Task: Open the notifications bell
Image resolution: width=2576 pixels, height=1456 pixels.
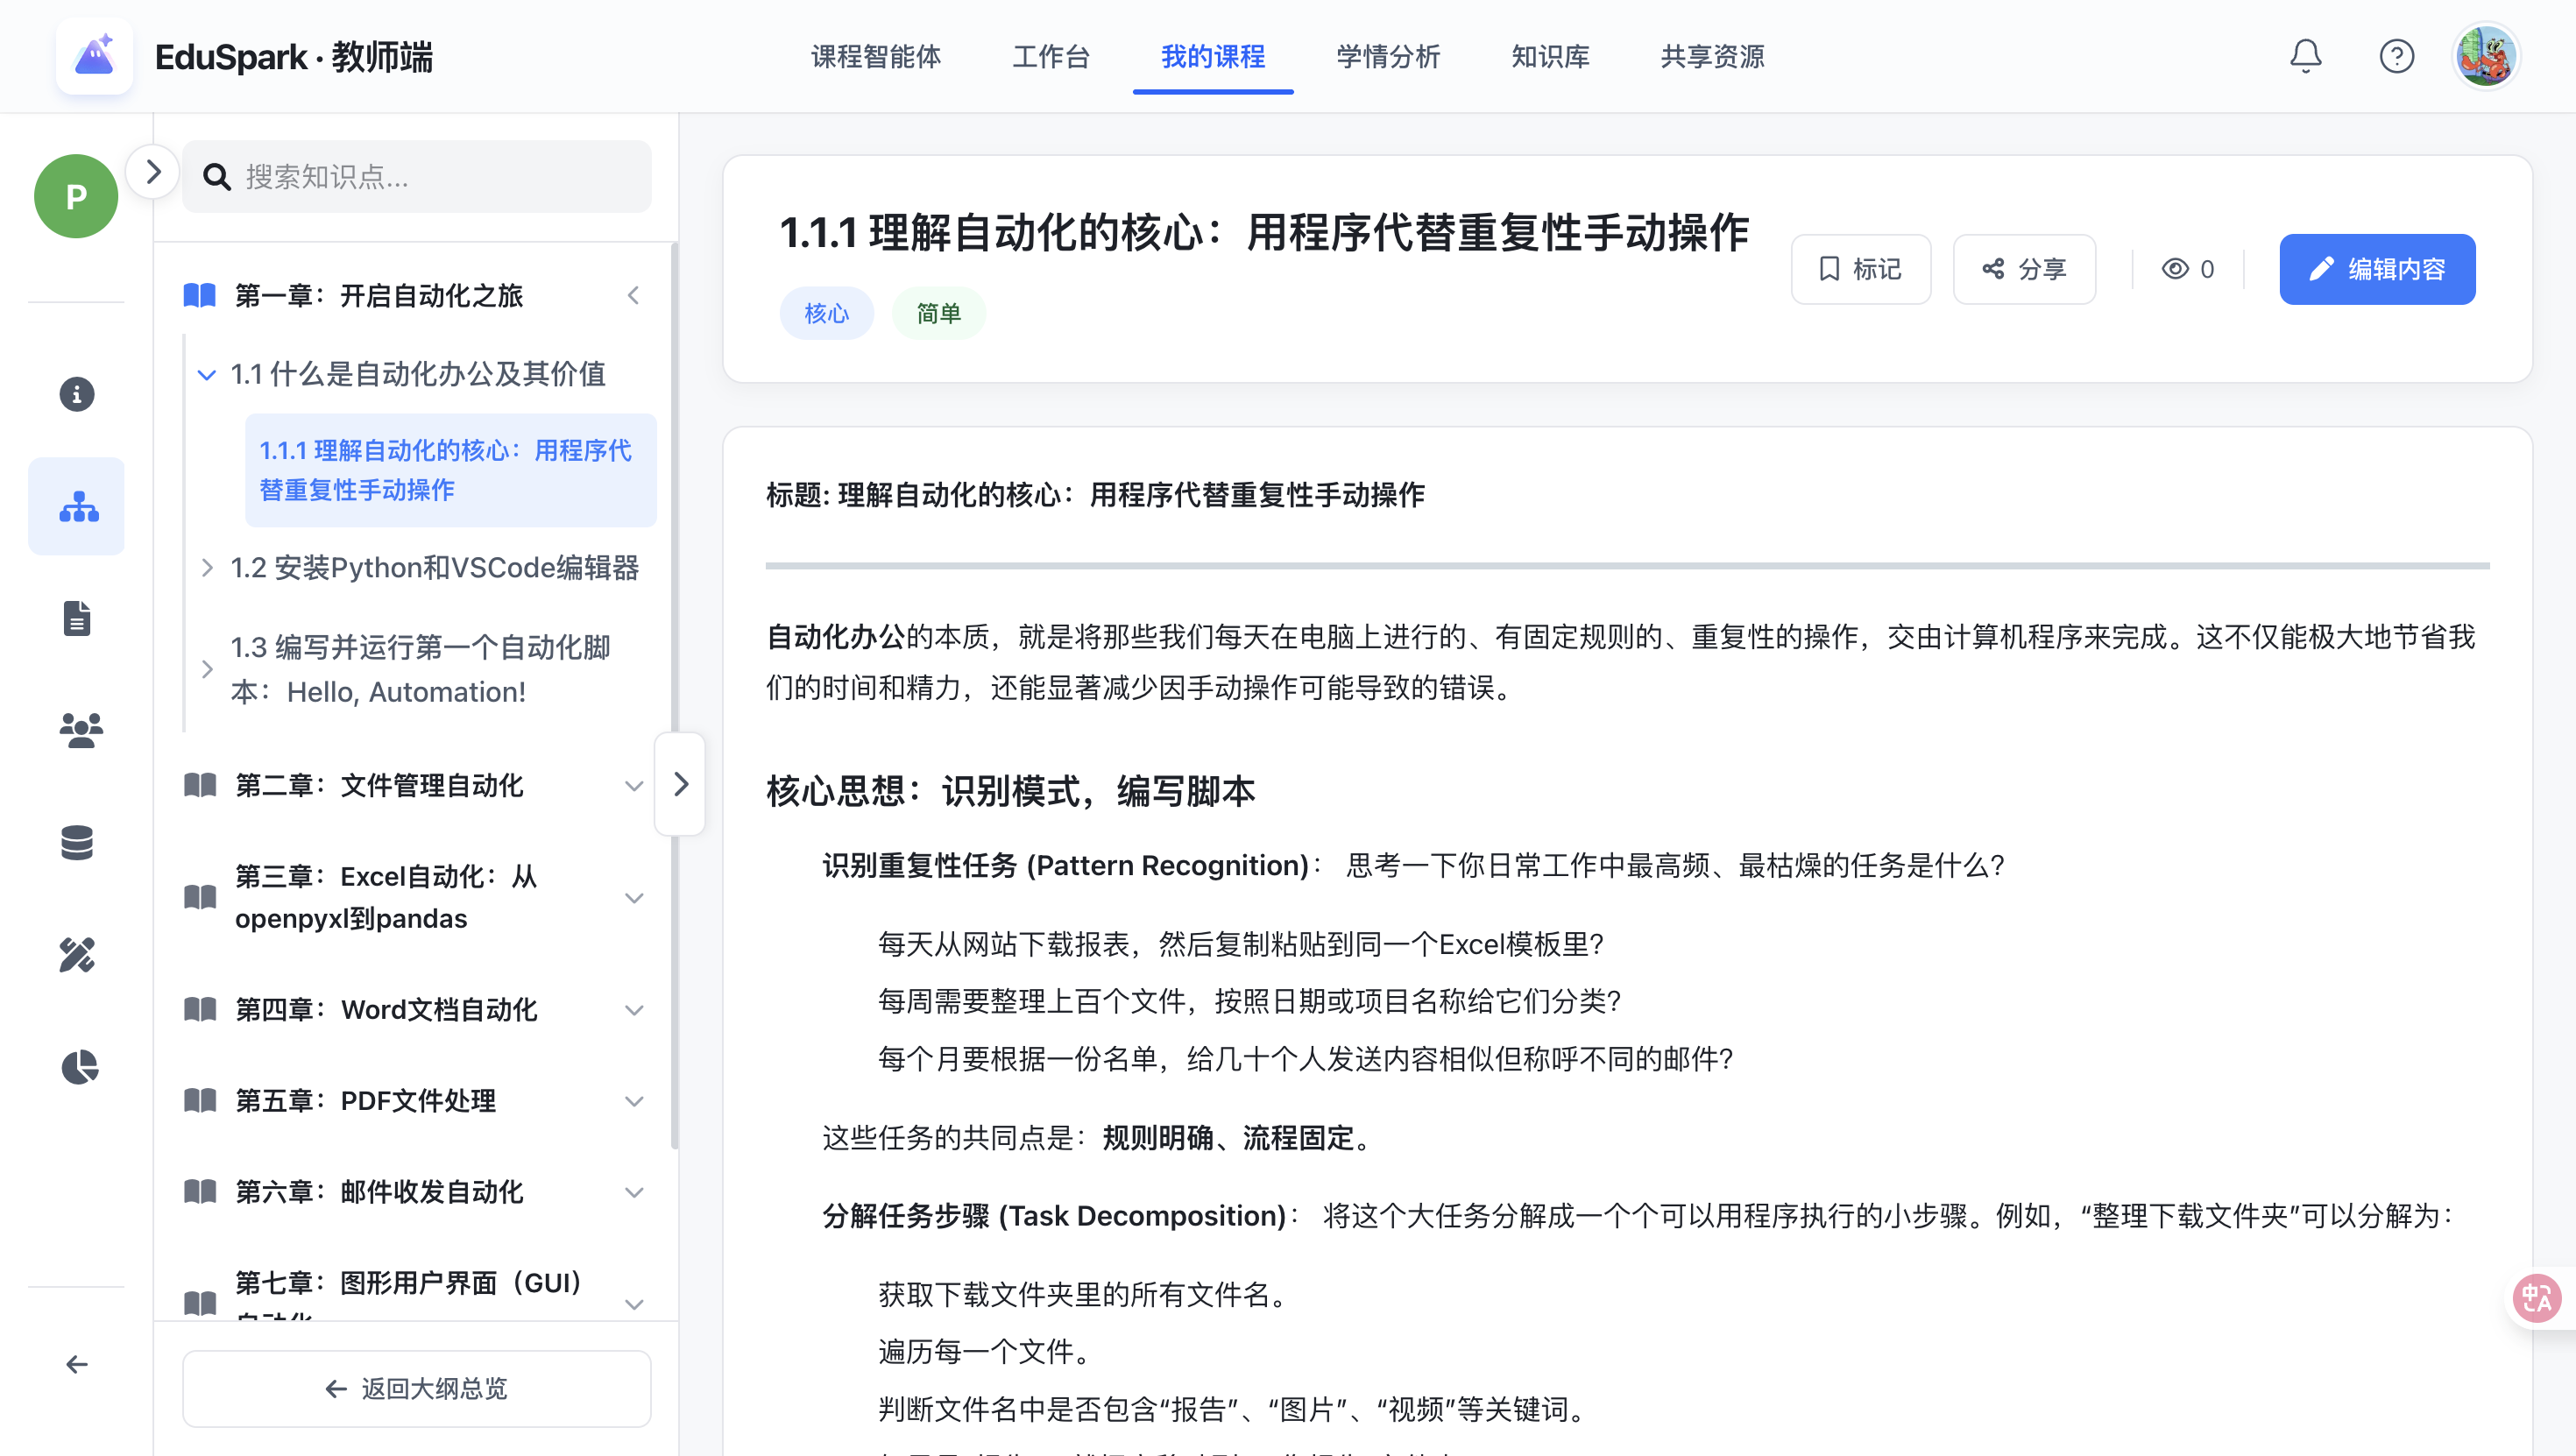Action: pos(2305,56)
